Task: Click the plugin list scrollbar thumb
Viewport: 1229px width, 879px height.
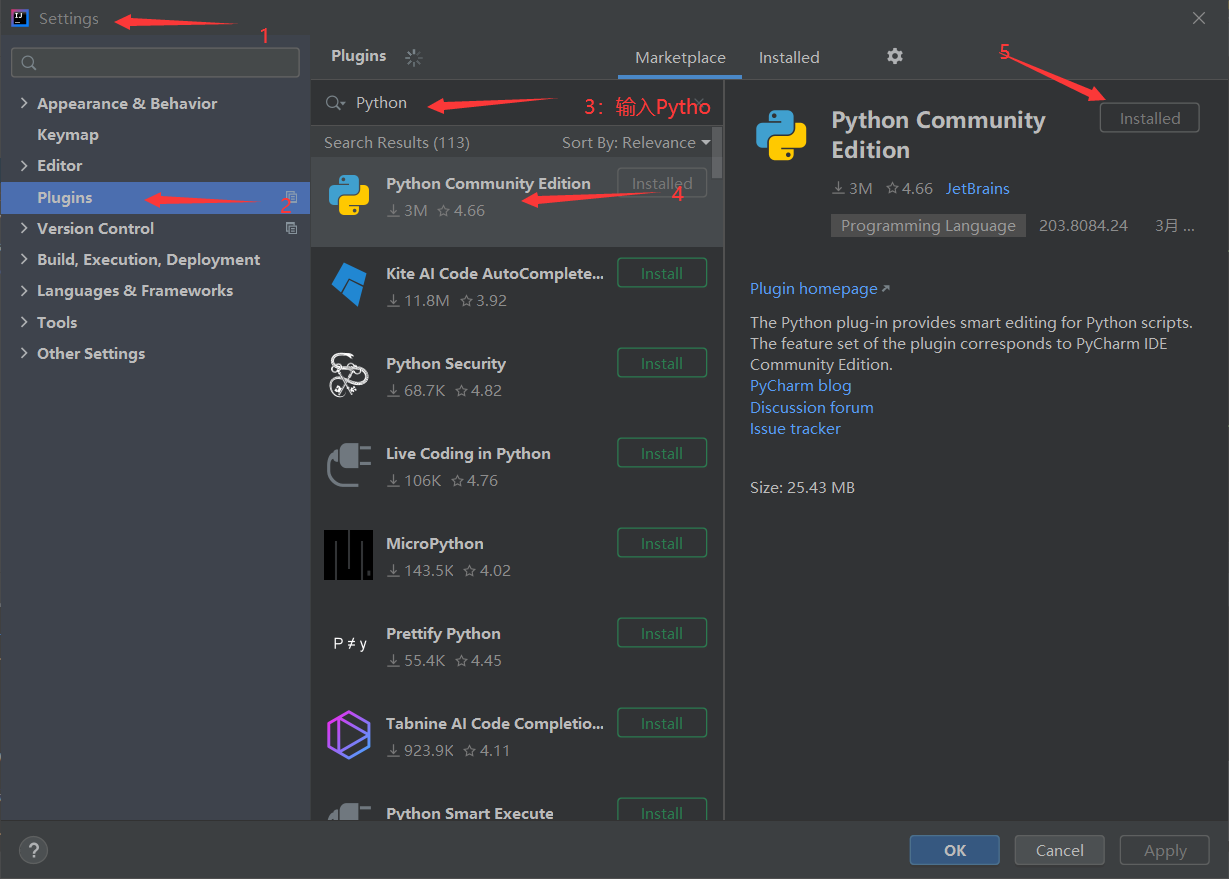Action: (x=717, y=152)
